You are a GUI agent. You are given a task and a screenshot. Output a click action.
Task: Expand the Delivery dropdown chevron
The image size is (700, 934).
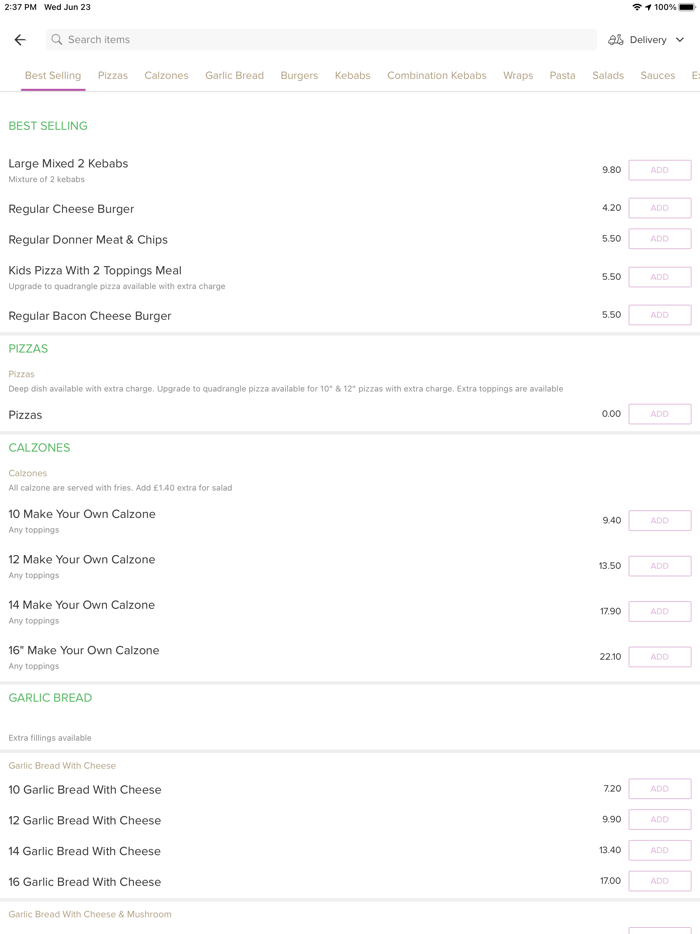click(680, 40)
